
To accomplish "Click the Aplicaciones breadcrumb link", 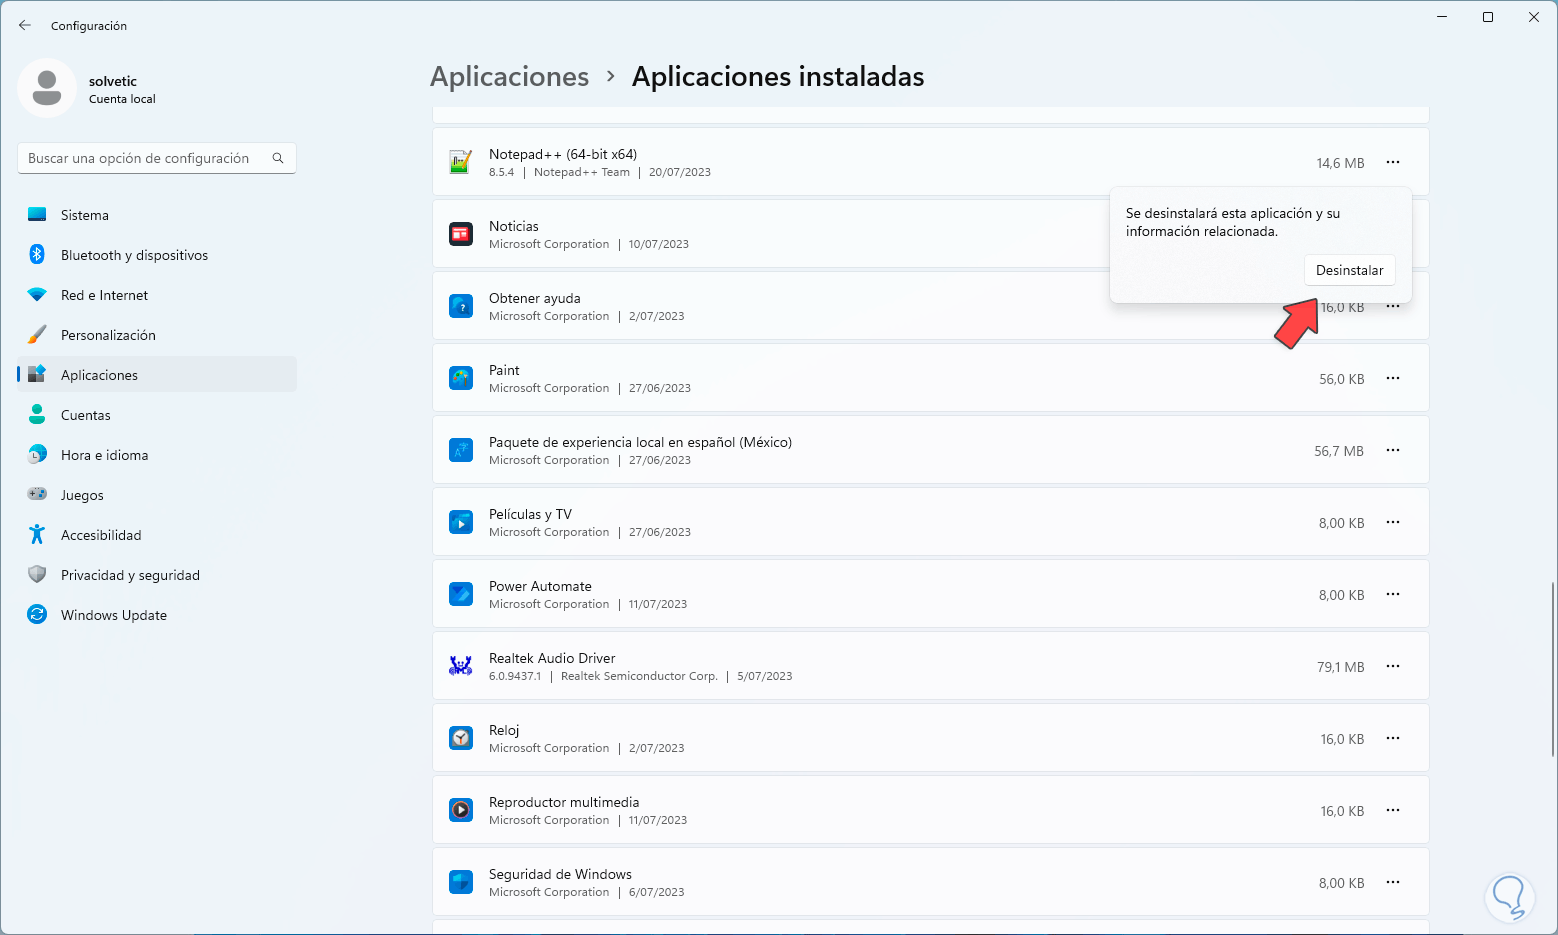I will 509,77.
